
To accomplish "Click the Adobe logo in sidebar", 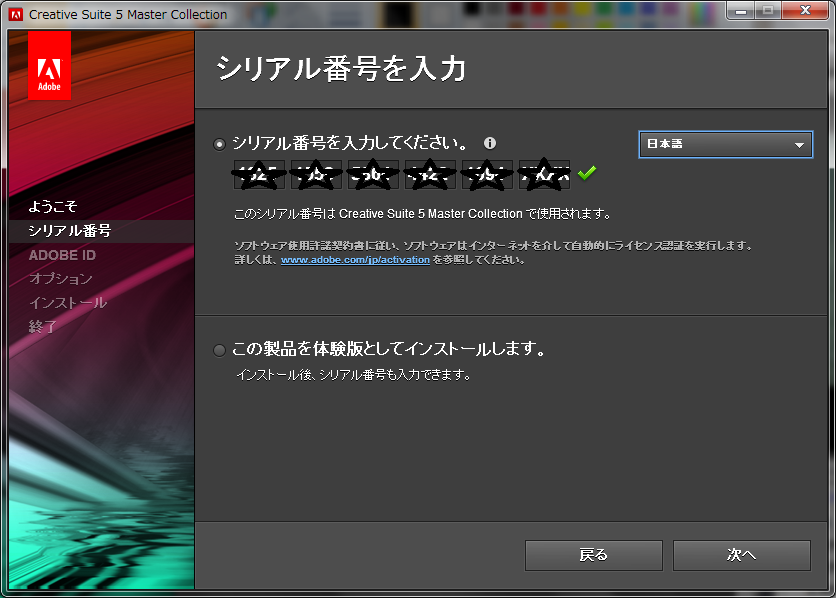I will pyautogui.click(x=49, y=66).
